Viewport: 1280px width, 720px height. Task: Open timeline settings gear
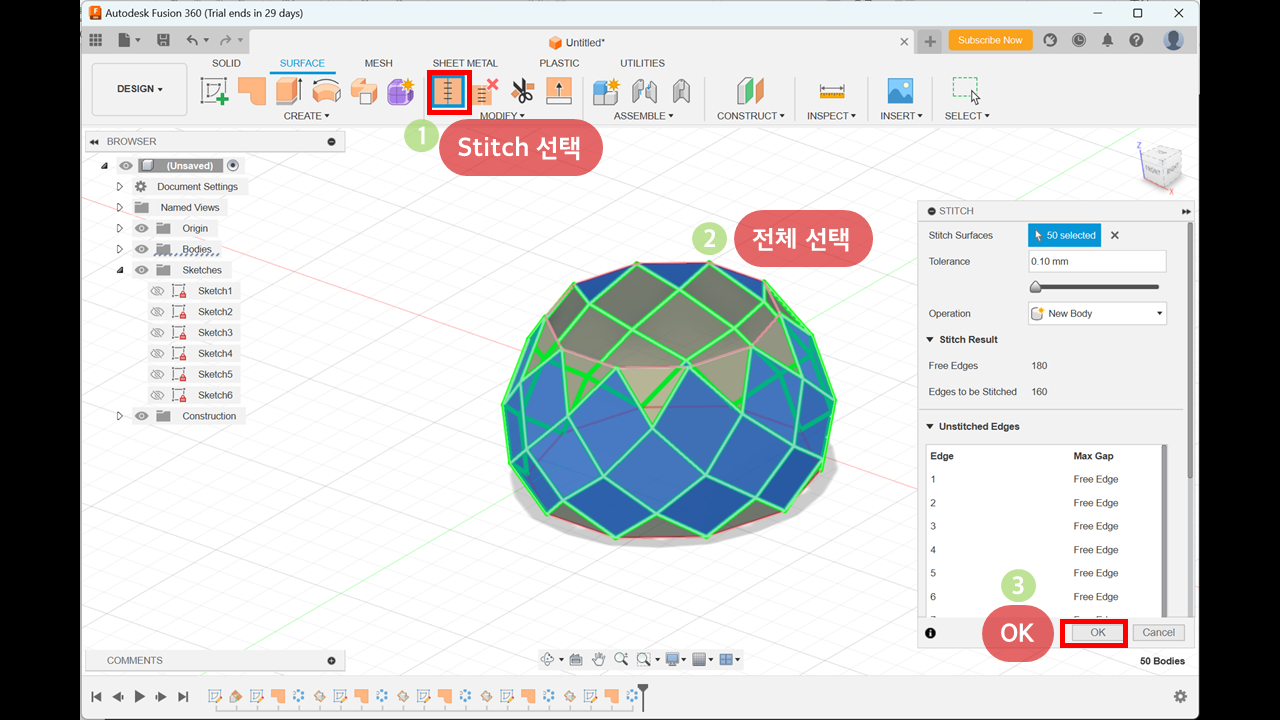(x=1180, y=696)
